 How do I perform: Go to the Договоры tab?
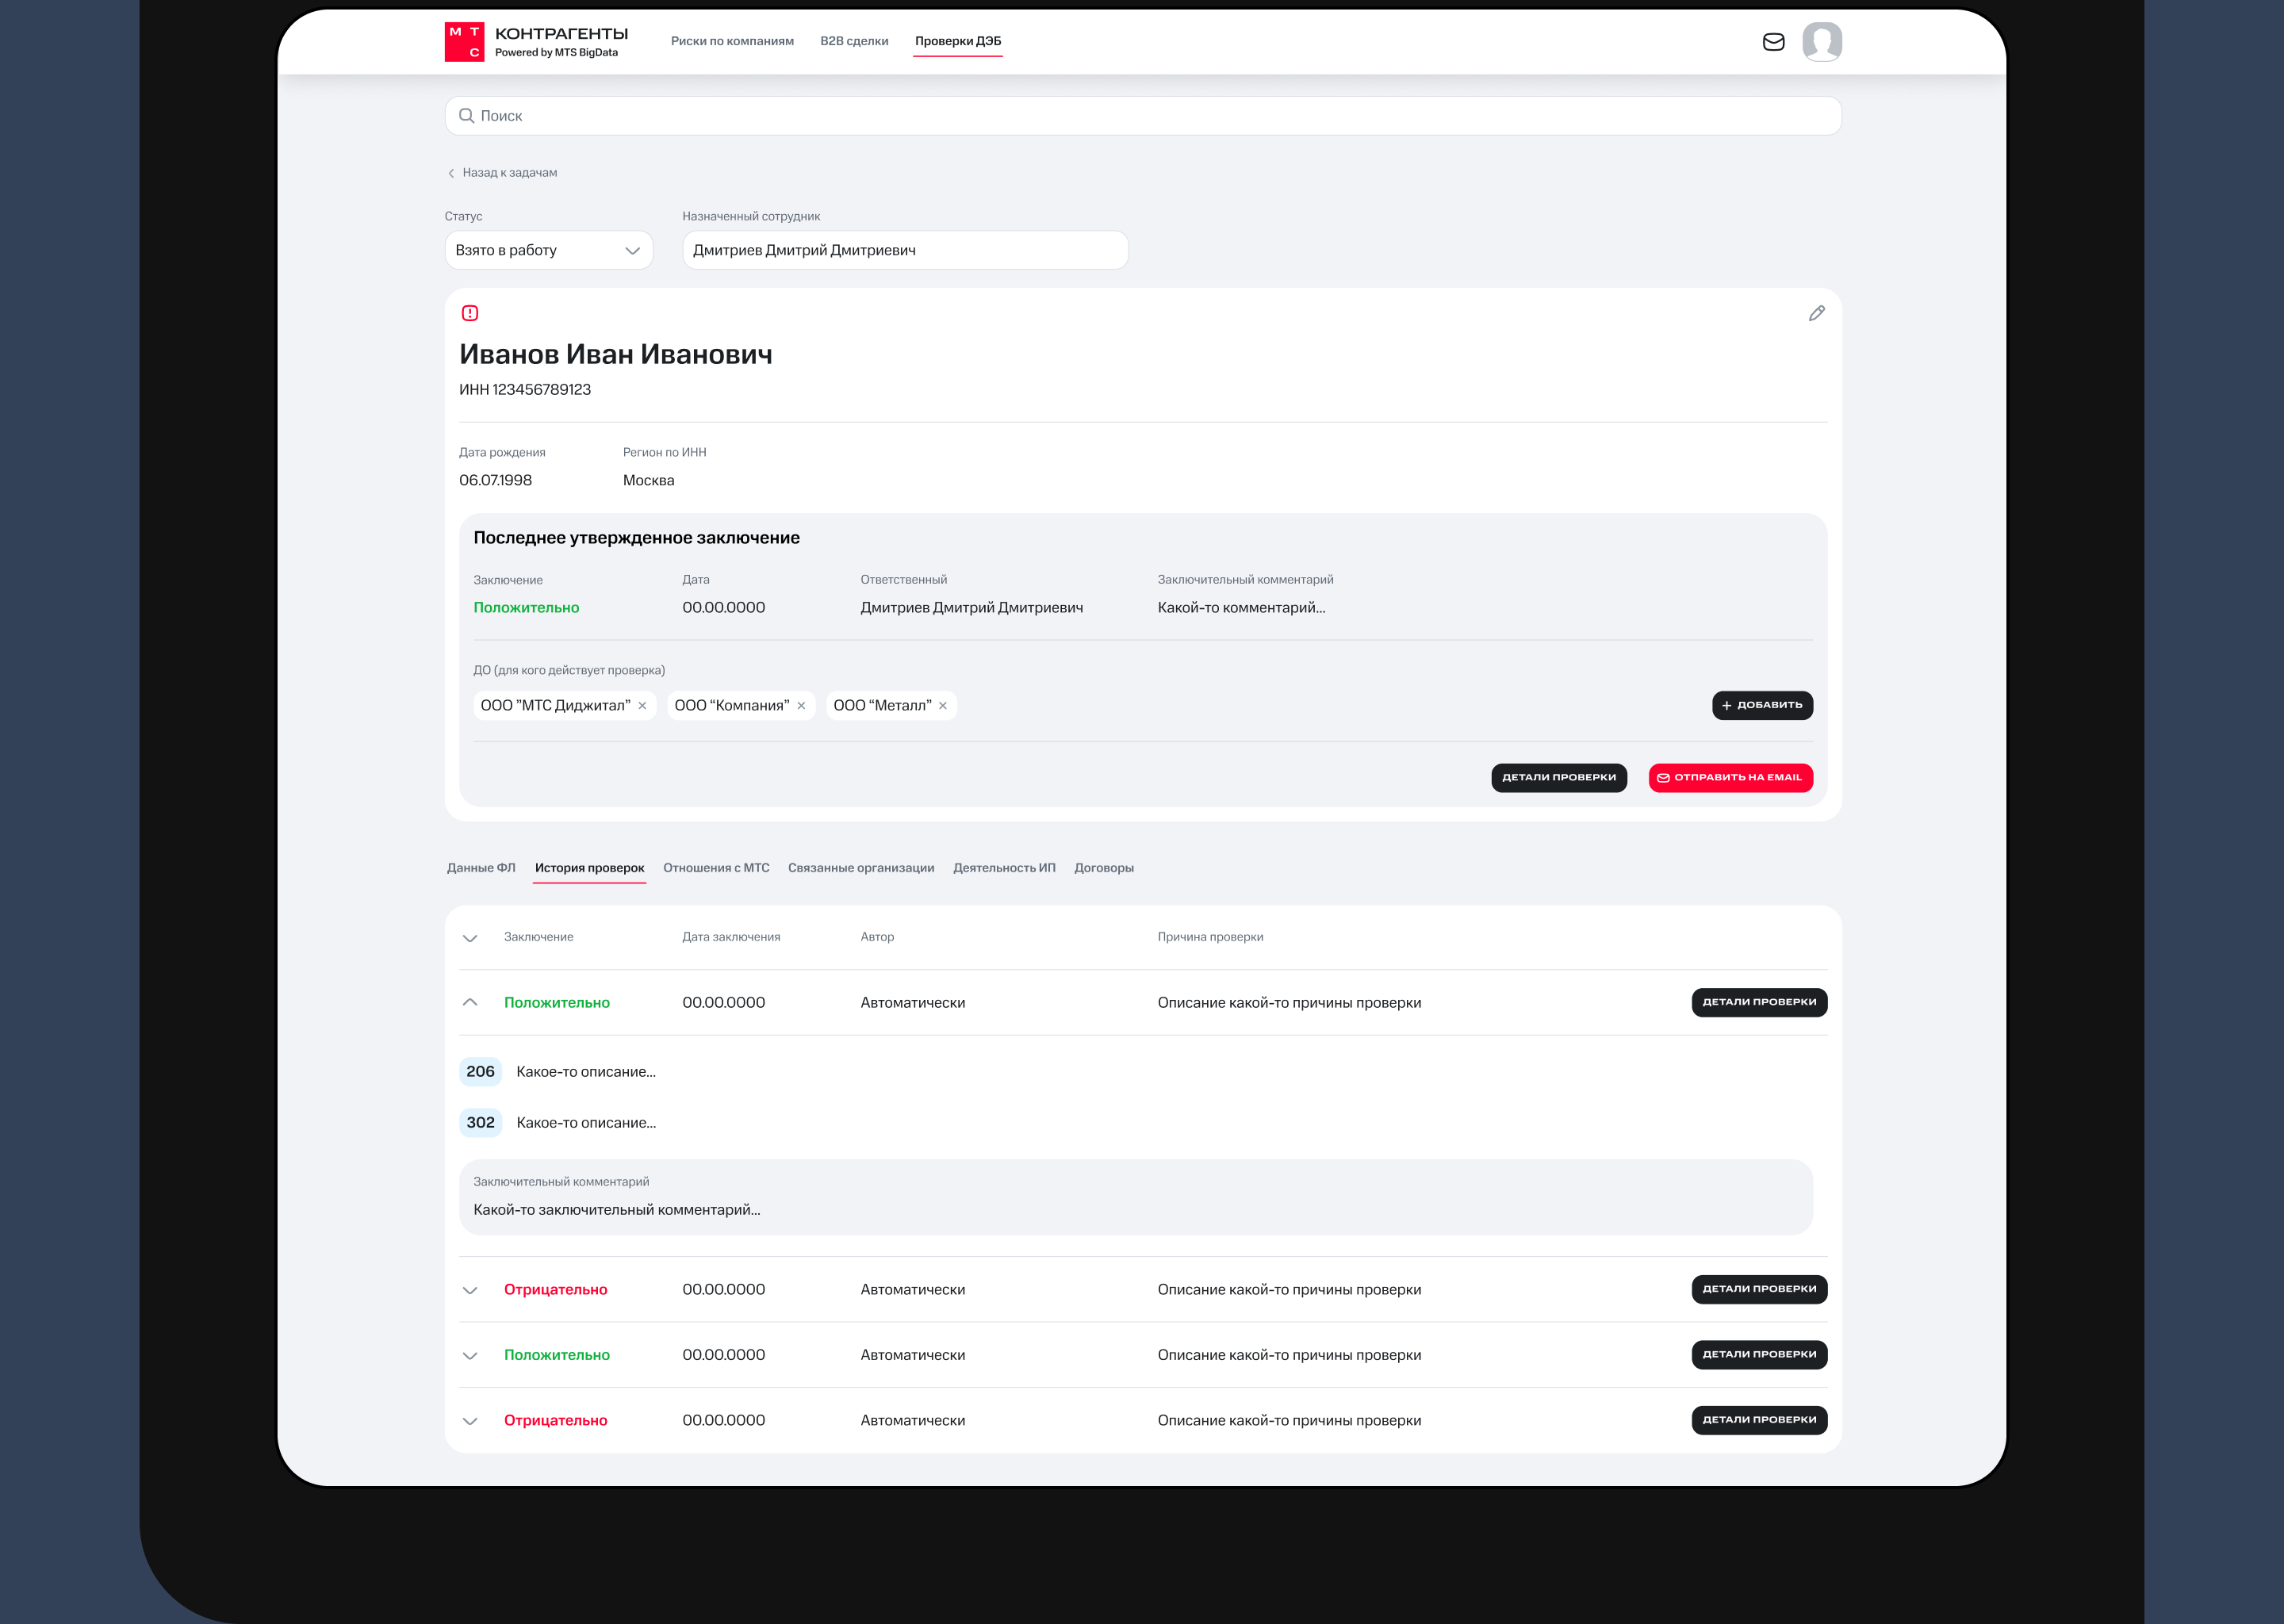click(x=1103, y=868)
